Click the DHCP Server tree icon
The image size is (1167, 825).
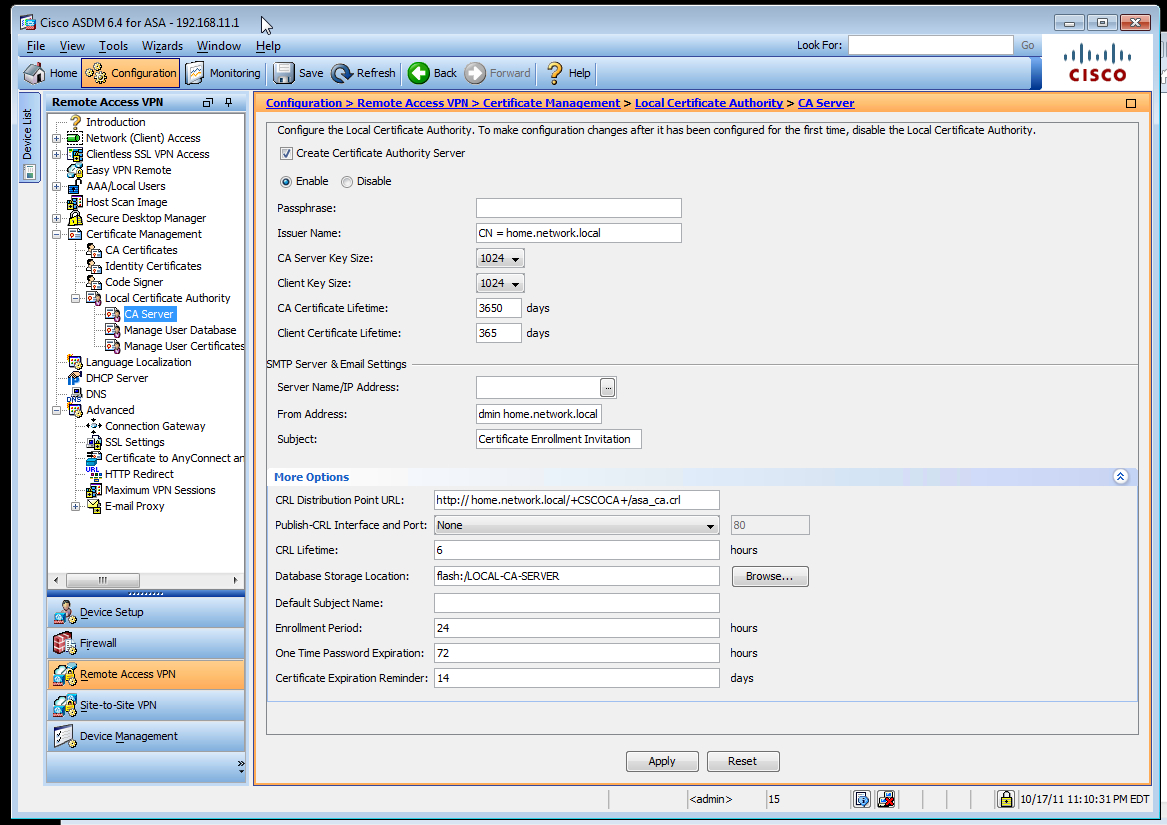click(x=74, y=378)
